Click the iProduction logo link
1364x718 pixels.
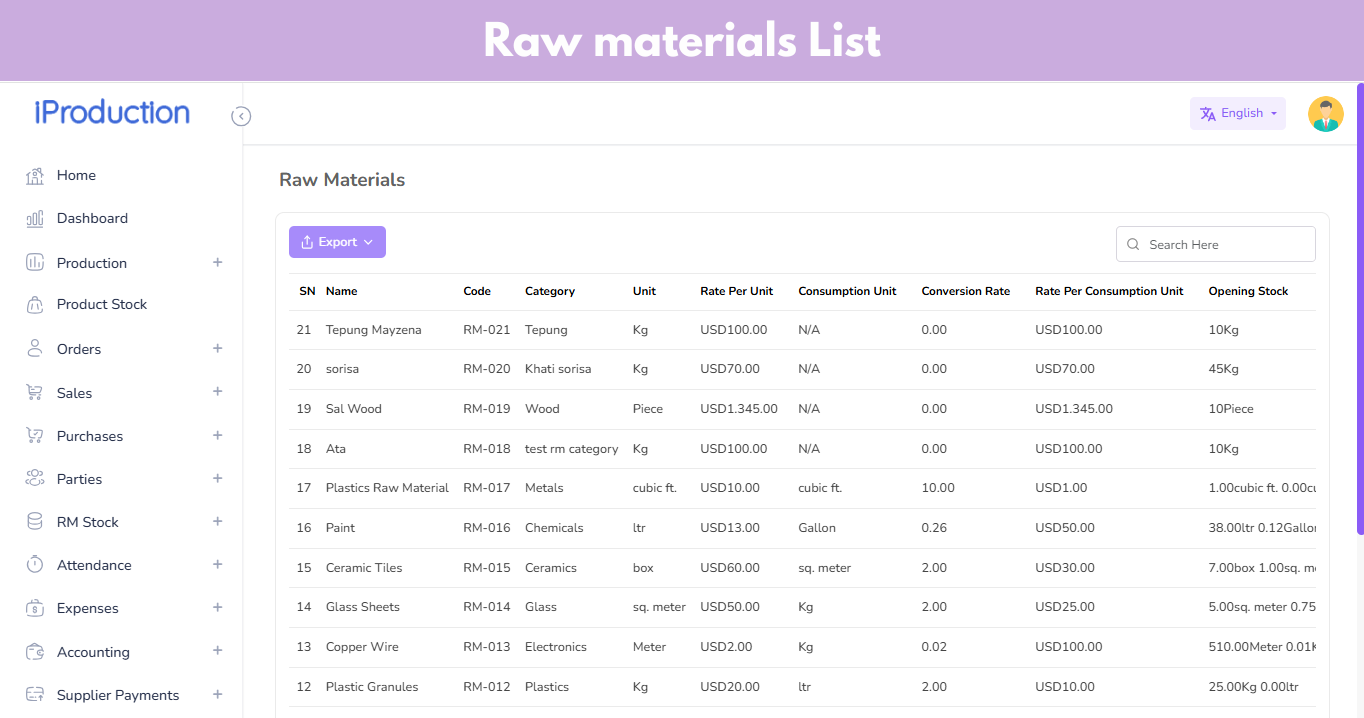(x=112, y=113)
